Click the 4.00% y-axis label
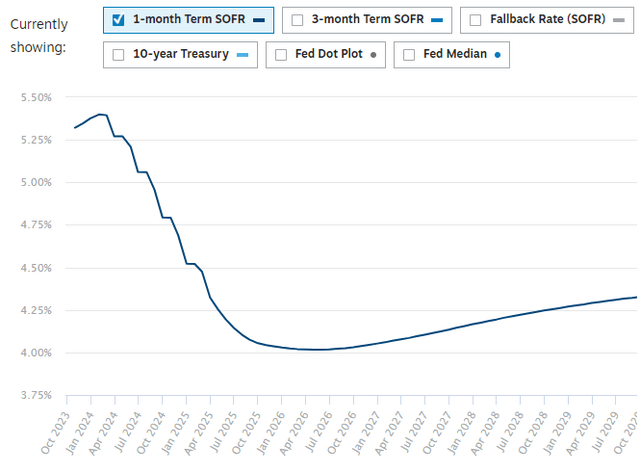640x472 pixels. (x=35, y=353)
